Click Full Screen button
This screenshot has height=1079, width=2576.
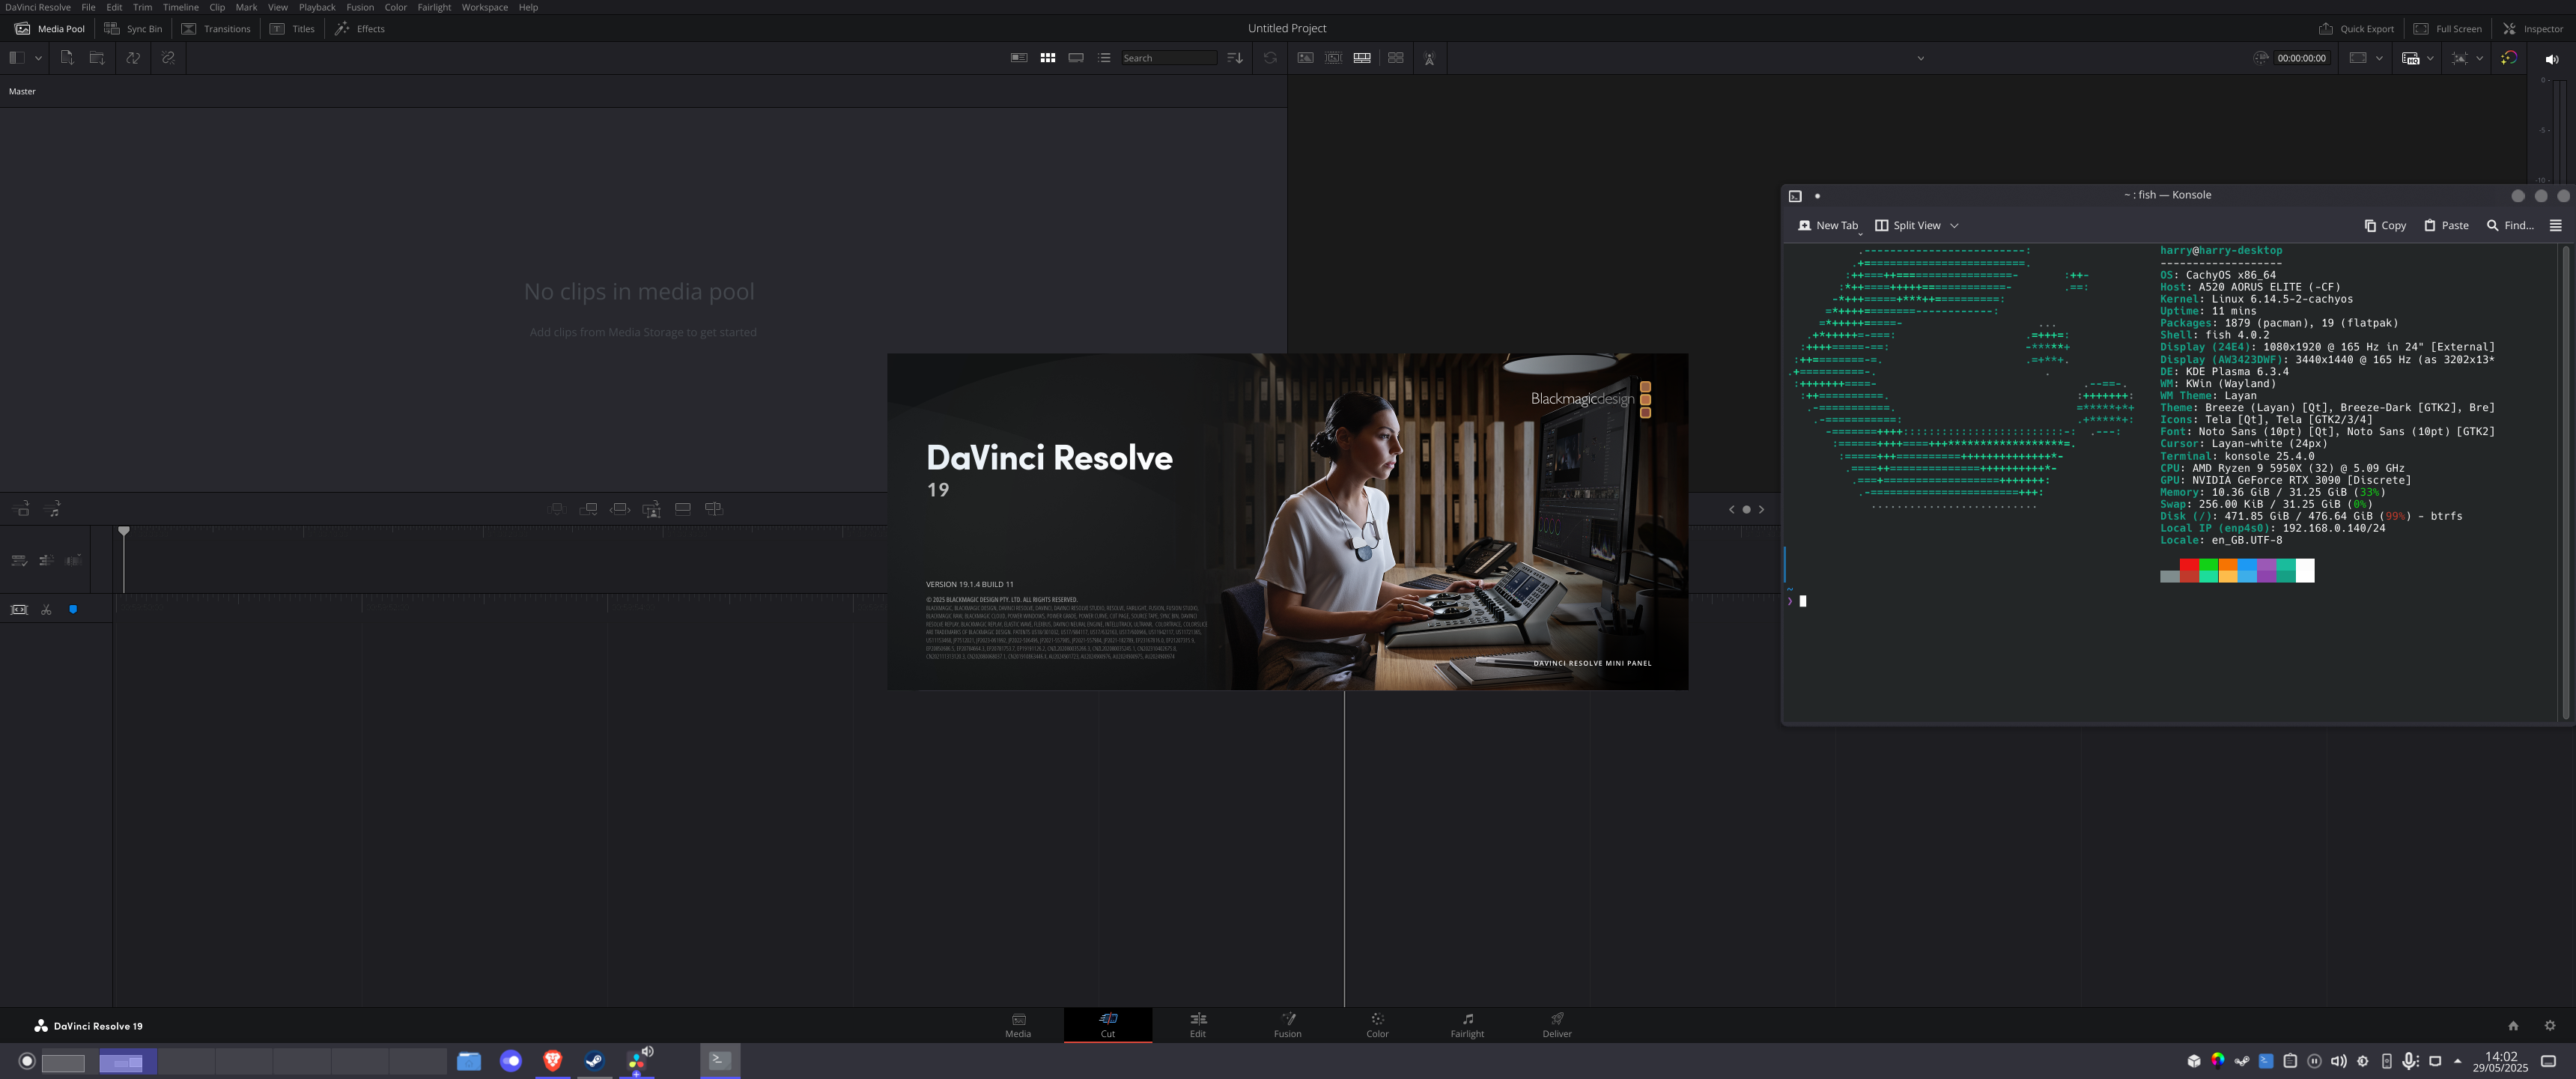coord(2447,29)
